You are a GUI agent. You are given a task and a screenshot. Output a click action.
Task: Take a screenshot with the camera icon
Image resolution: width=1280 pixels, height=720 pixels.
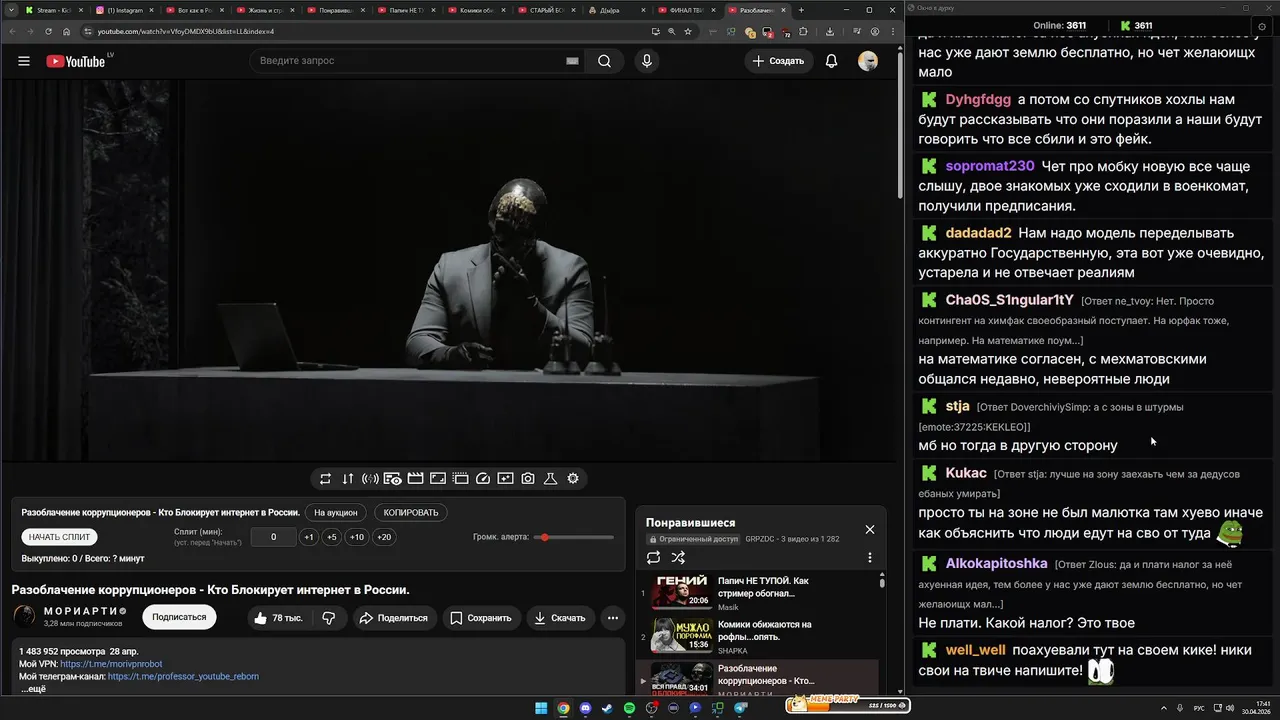tap(528, 479)
